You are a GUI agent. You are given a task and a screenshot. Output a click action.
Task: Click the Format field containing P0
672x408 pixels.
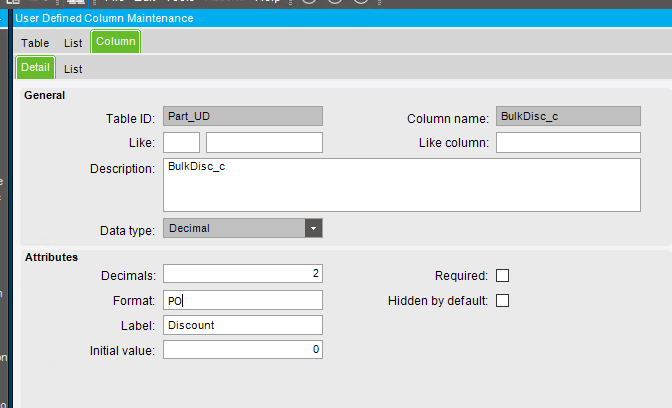click(x=243, y=300)
